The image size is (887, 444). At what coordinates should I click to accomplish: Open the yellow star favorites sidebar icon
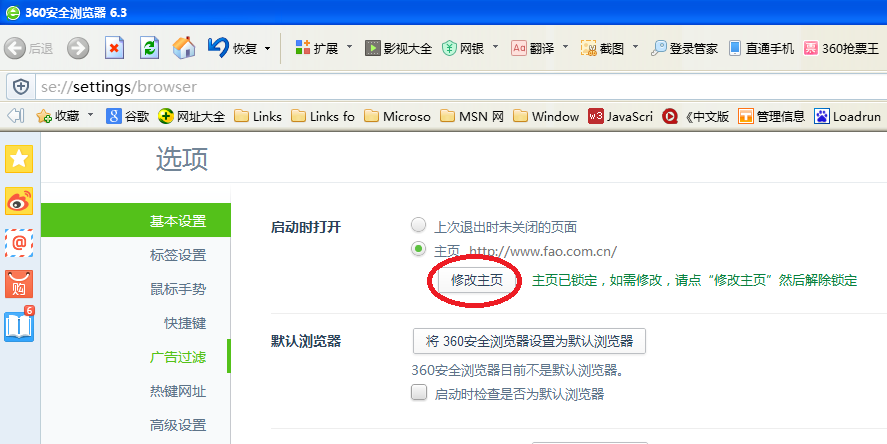(19, 158)
